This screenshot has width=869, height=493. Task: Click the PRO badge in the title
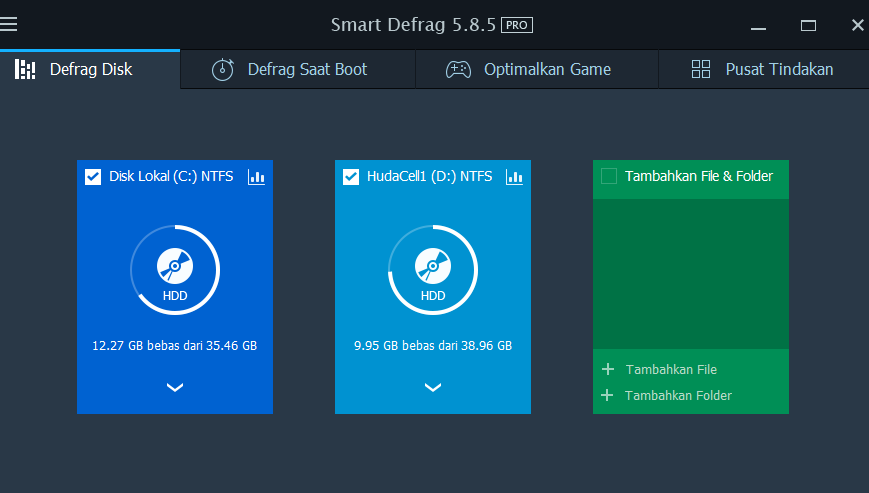coord(517,25)
